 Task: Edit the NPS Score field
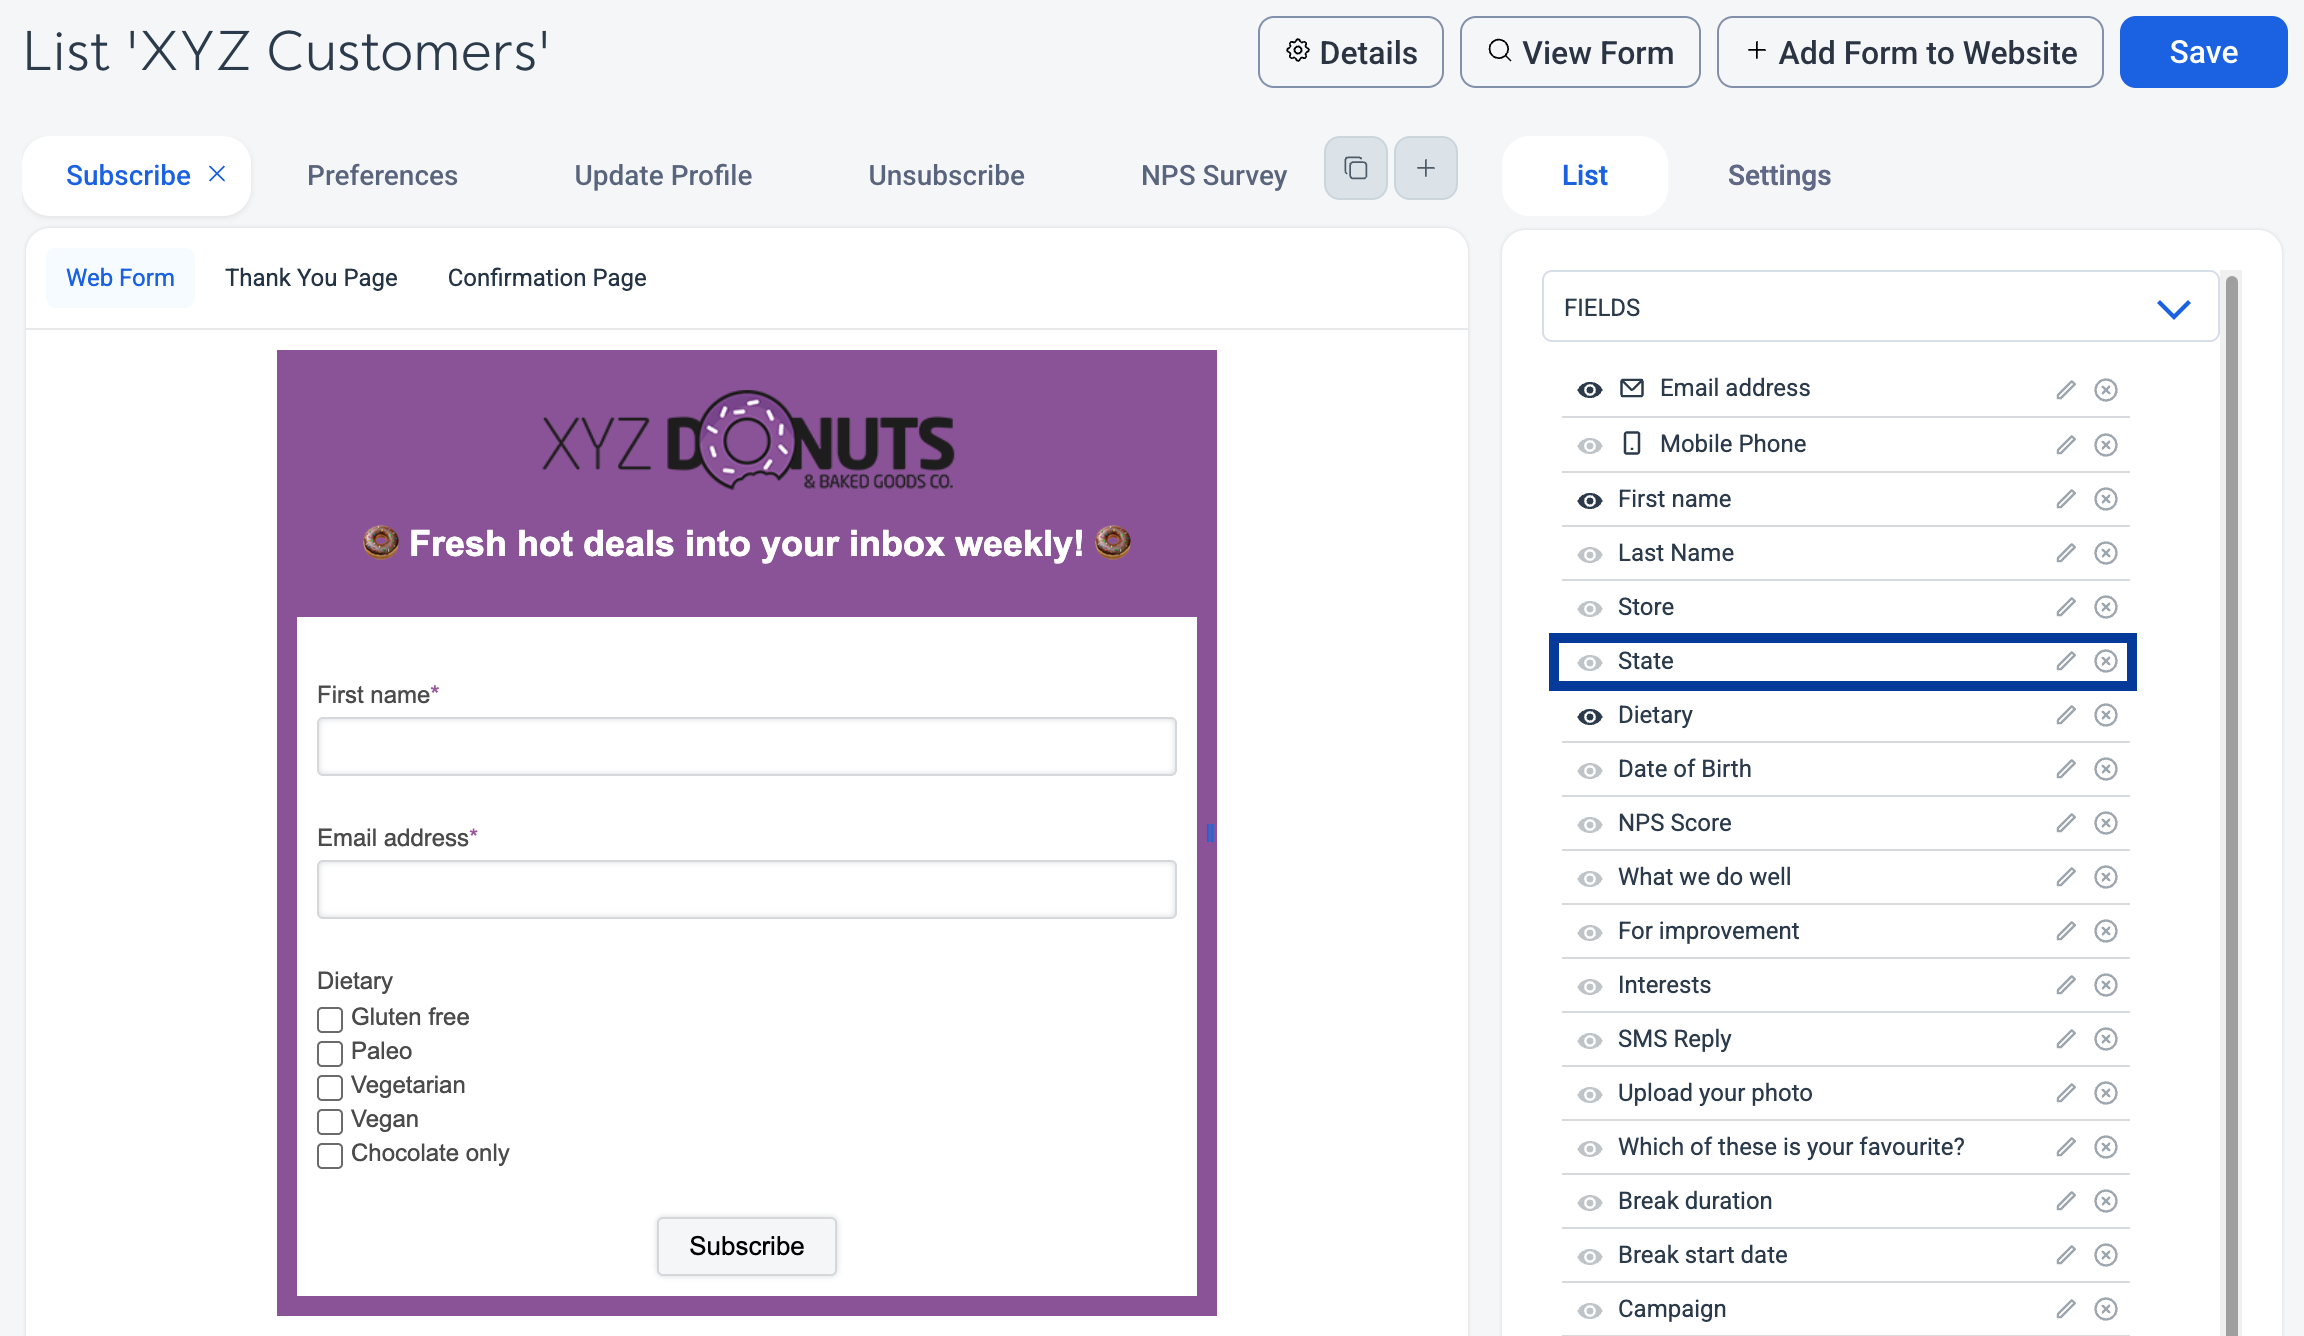click(x=2066, y=822)
